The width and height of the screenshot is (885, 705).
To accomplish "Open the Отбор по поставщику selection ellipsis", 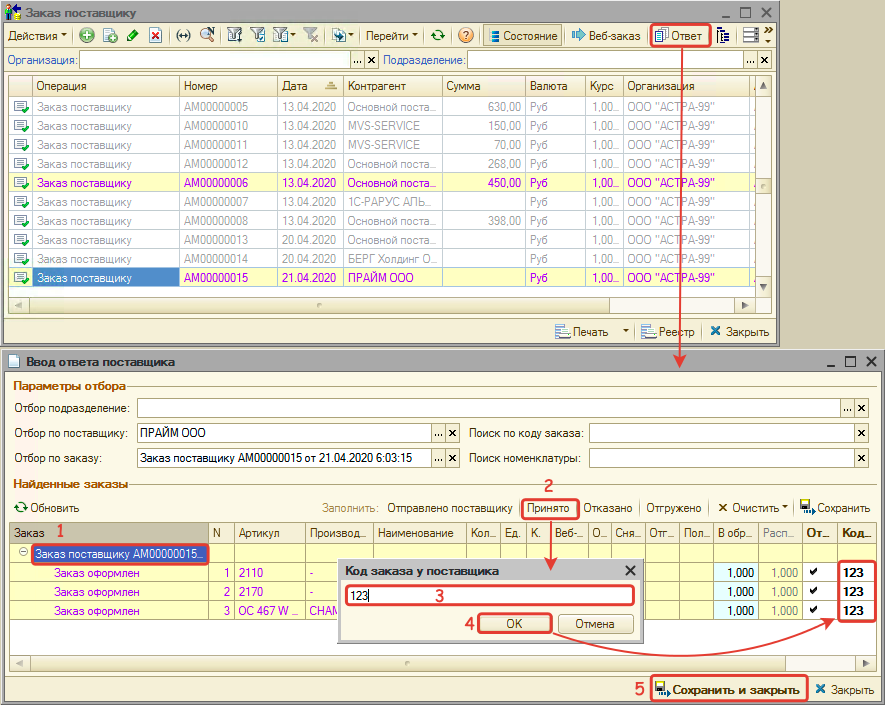I will pos(439,433).
